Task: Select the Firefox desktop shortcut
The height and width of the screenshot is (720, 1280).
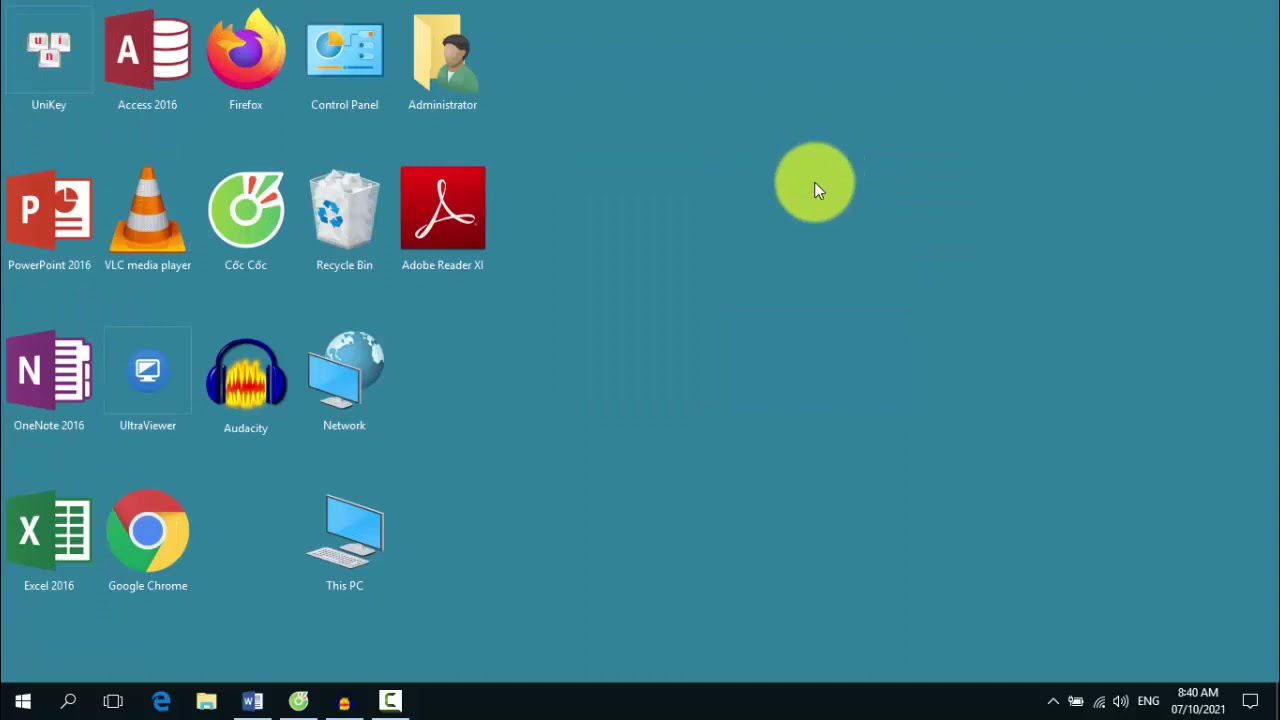Action: (246, 60)
